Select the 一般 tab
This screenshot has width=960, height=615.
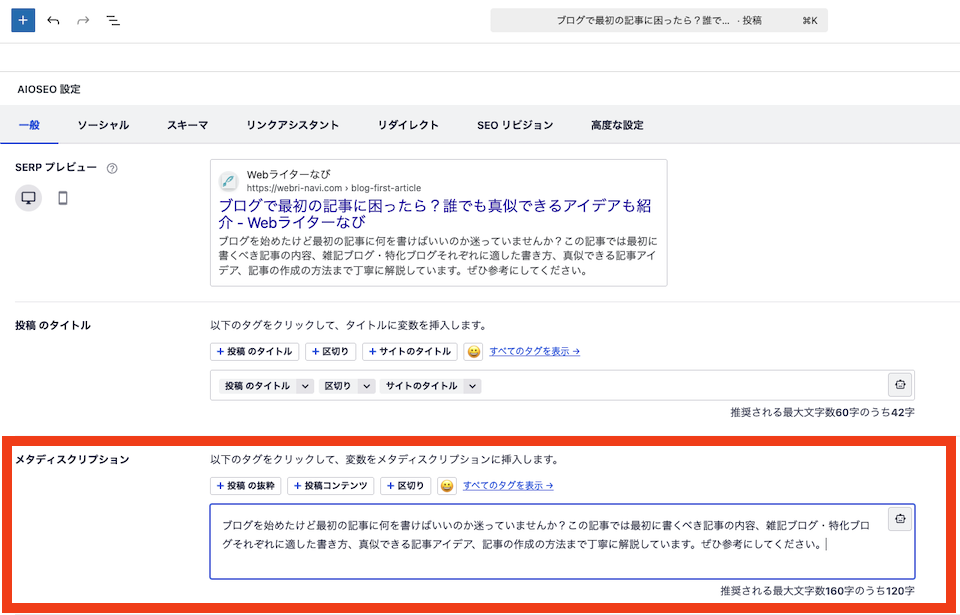click(x=29, y=125)
